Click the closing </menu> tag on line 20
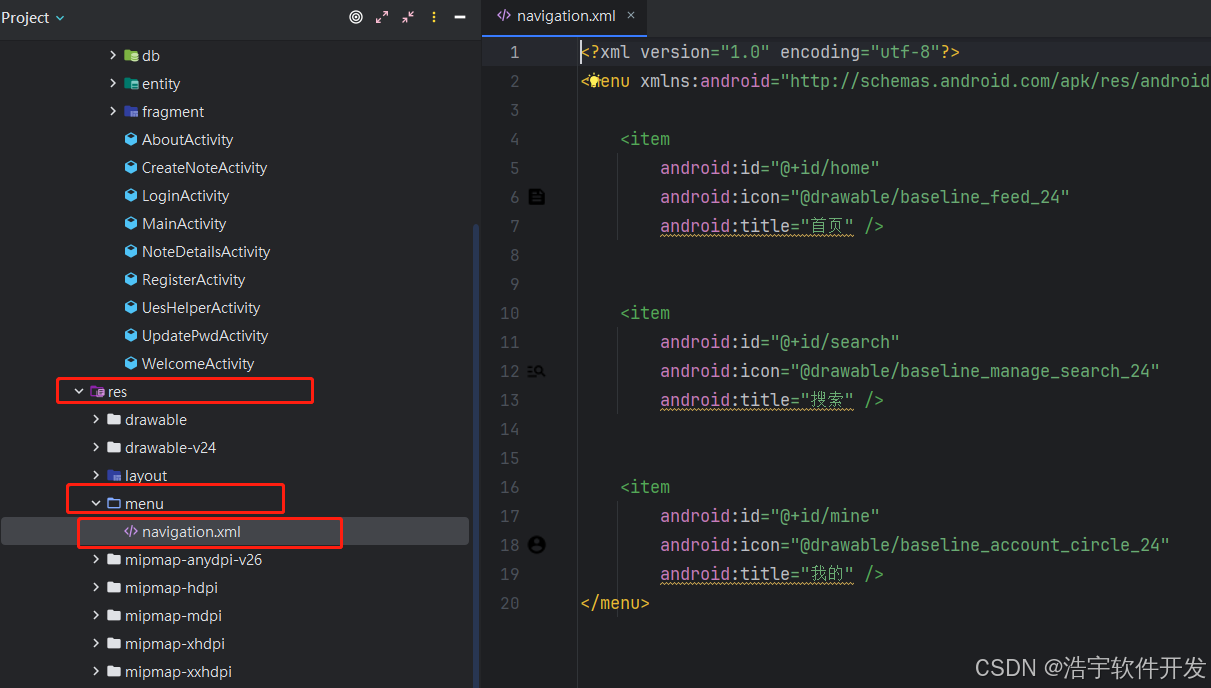This screenshot has width=1211, height=688. pyautogui.click(x=615, y=603)
